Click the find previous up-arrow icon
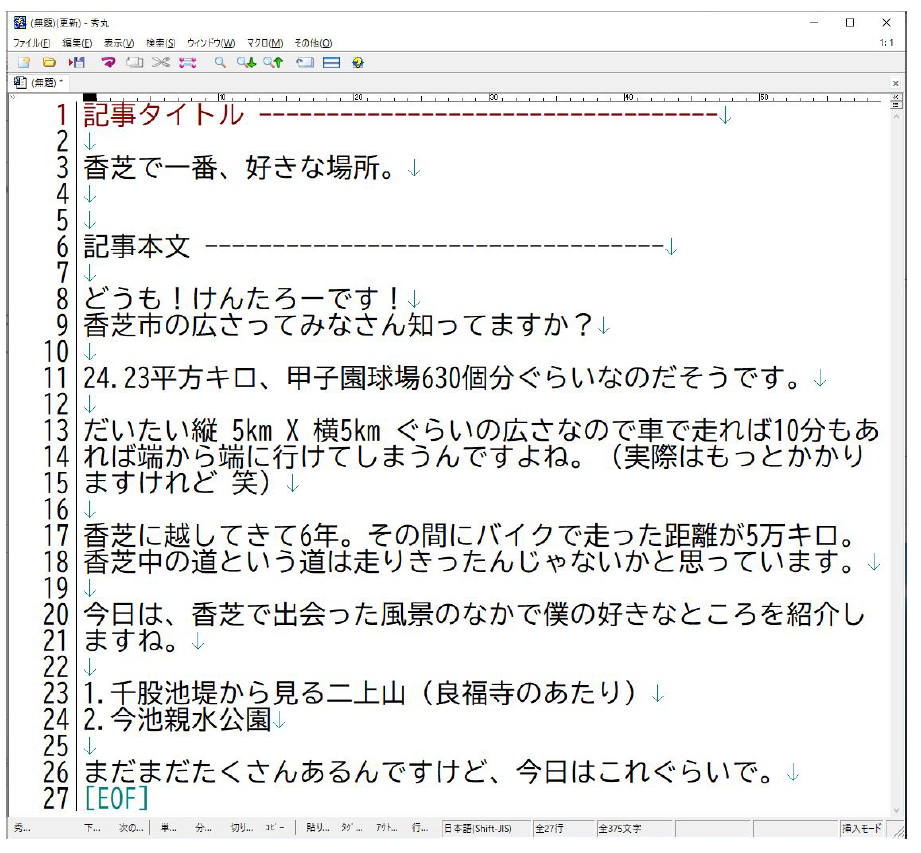921x853 pixels. click(x=273, y=62)
